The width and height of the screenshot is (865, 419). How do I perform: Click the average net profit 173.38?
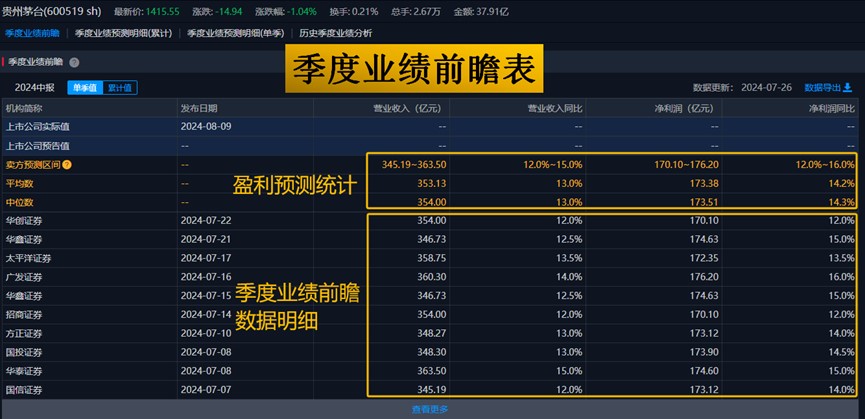pyautogui.click(x=704, y=184)
